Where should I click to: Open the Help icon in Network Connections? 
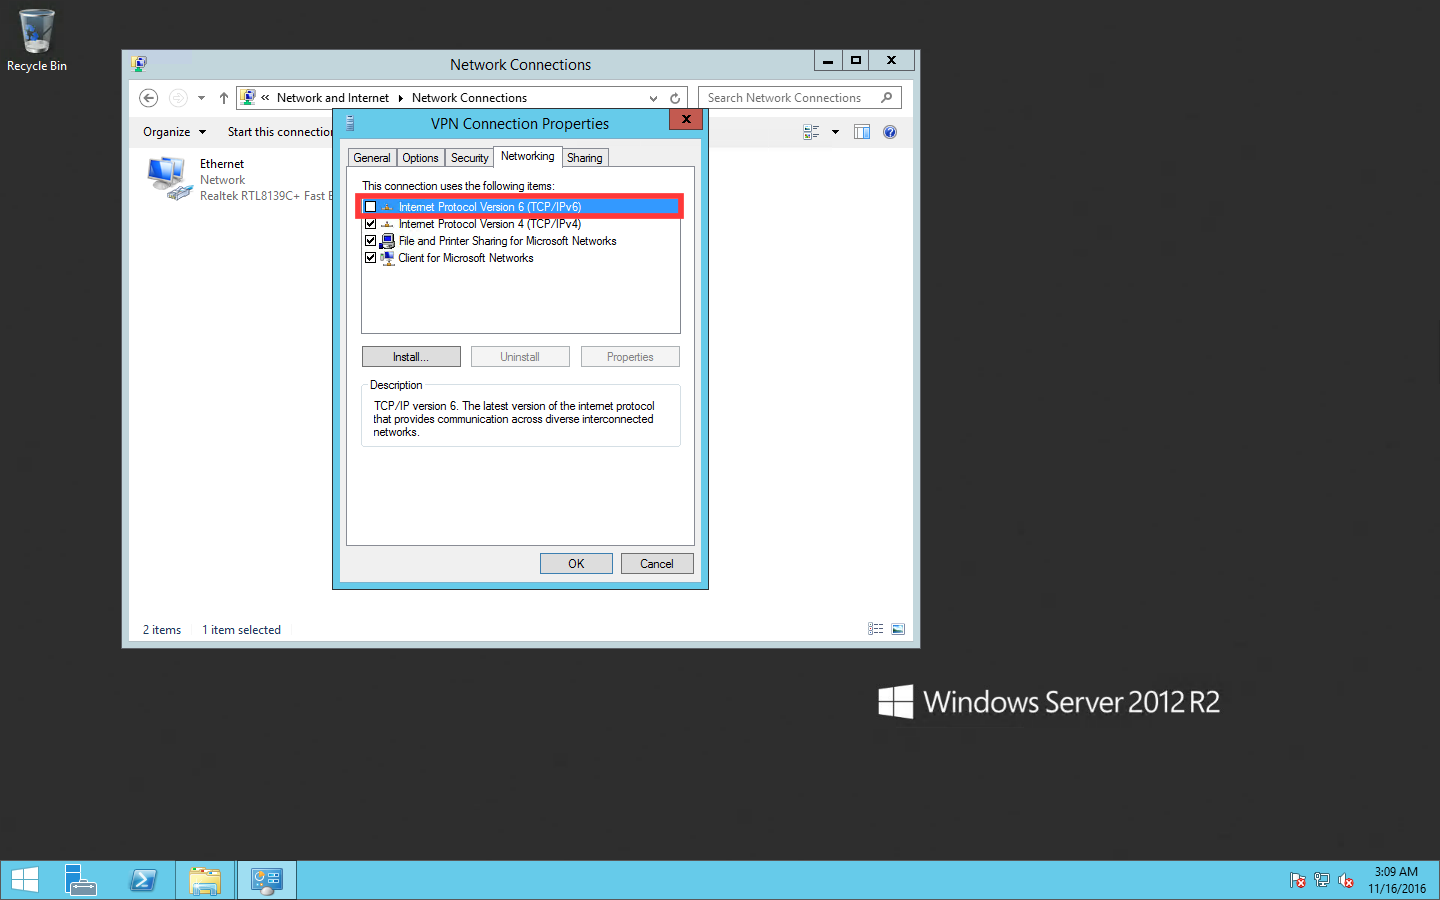[890, 132]
